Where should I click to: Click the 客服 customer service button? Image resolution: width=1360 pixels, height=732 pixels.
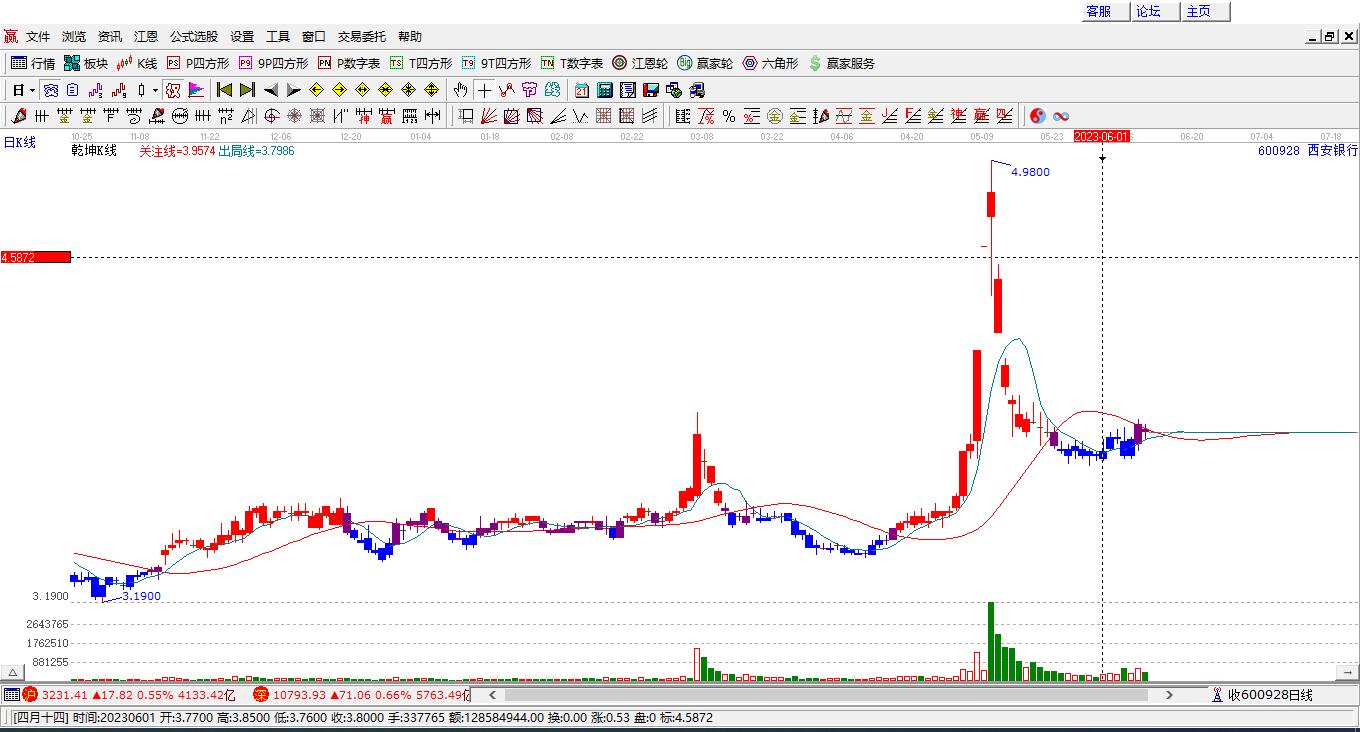(x=1105, y=11)
